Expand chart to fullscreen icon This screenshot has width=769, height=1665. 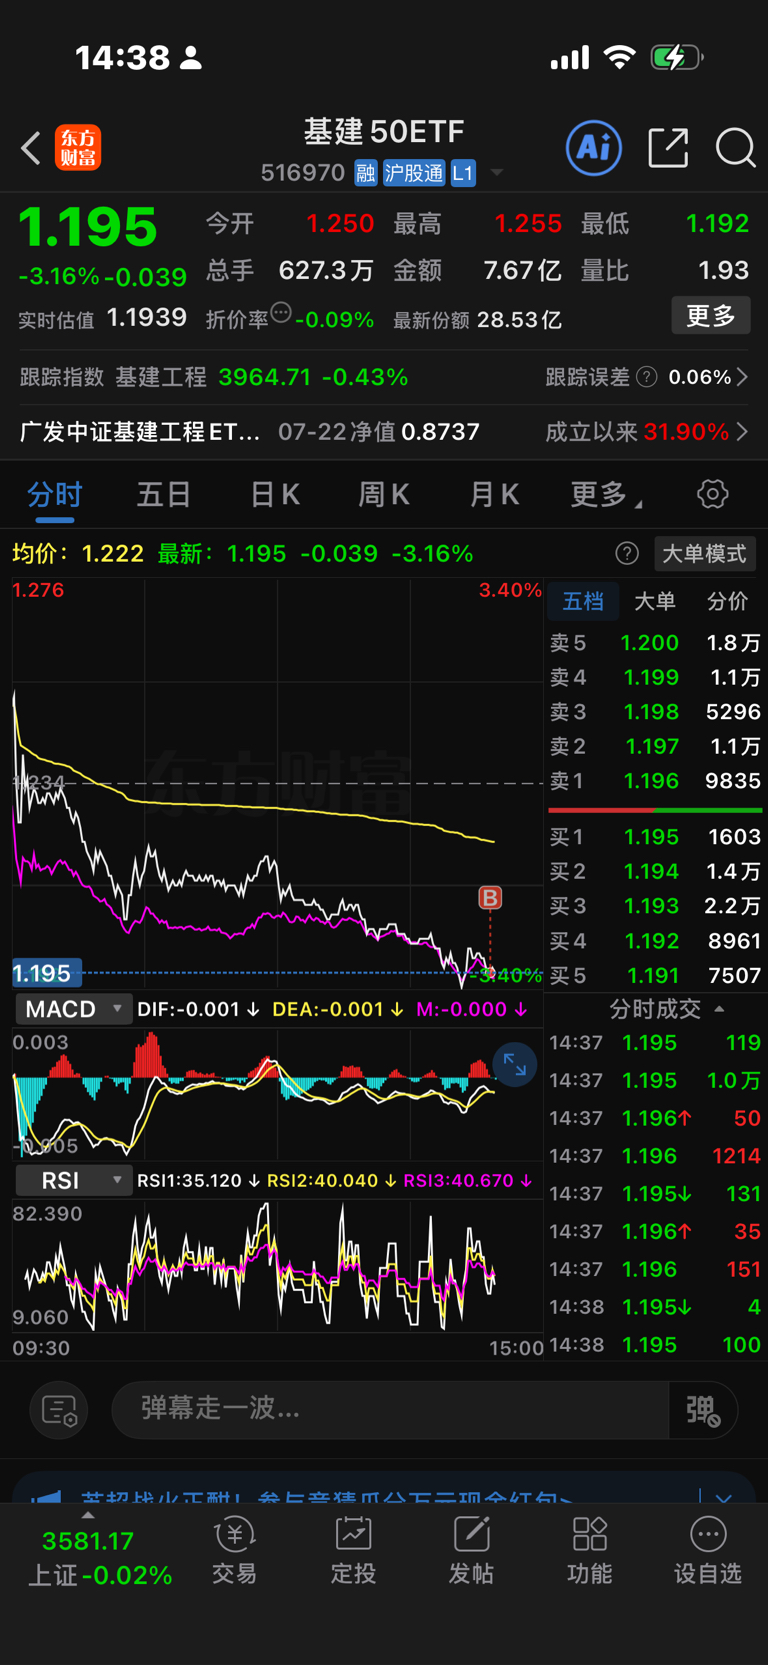515,1065
